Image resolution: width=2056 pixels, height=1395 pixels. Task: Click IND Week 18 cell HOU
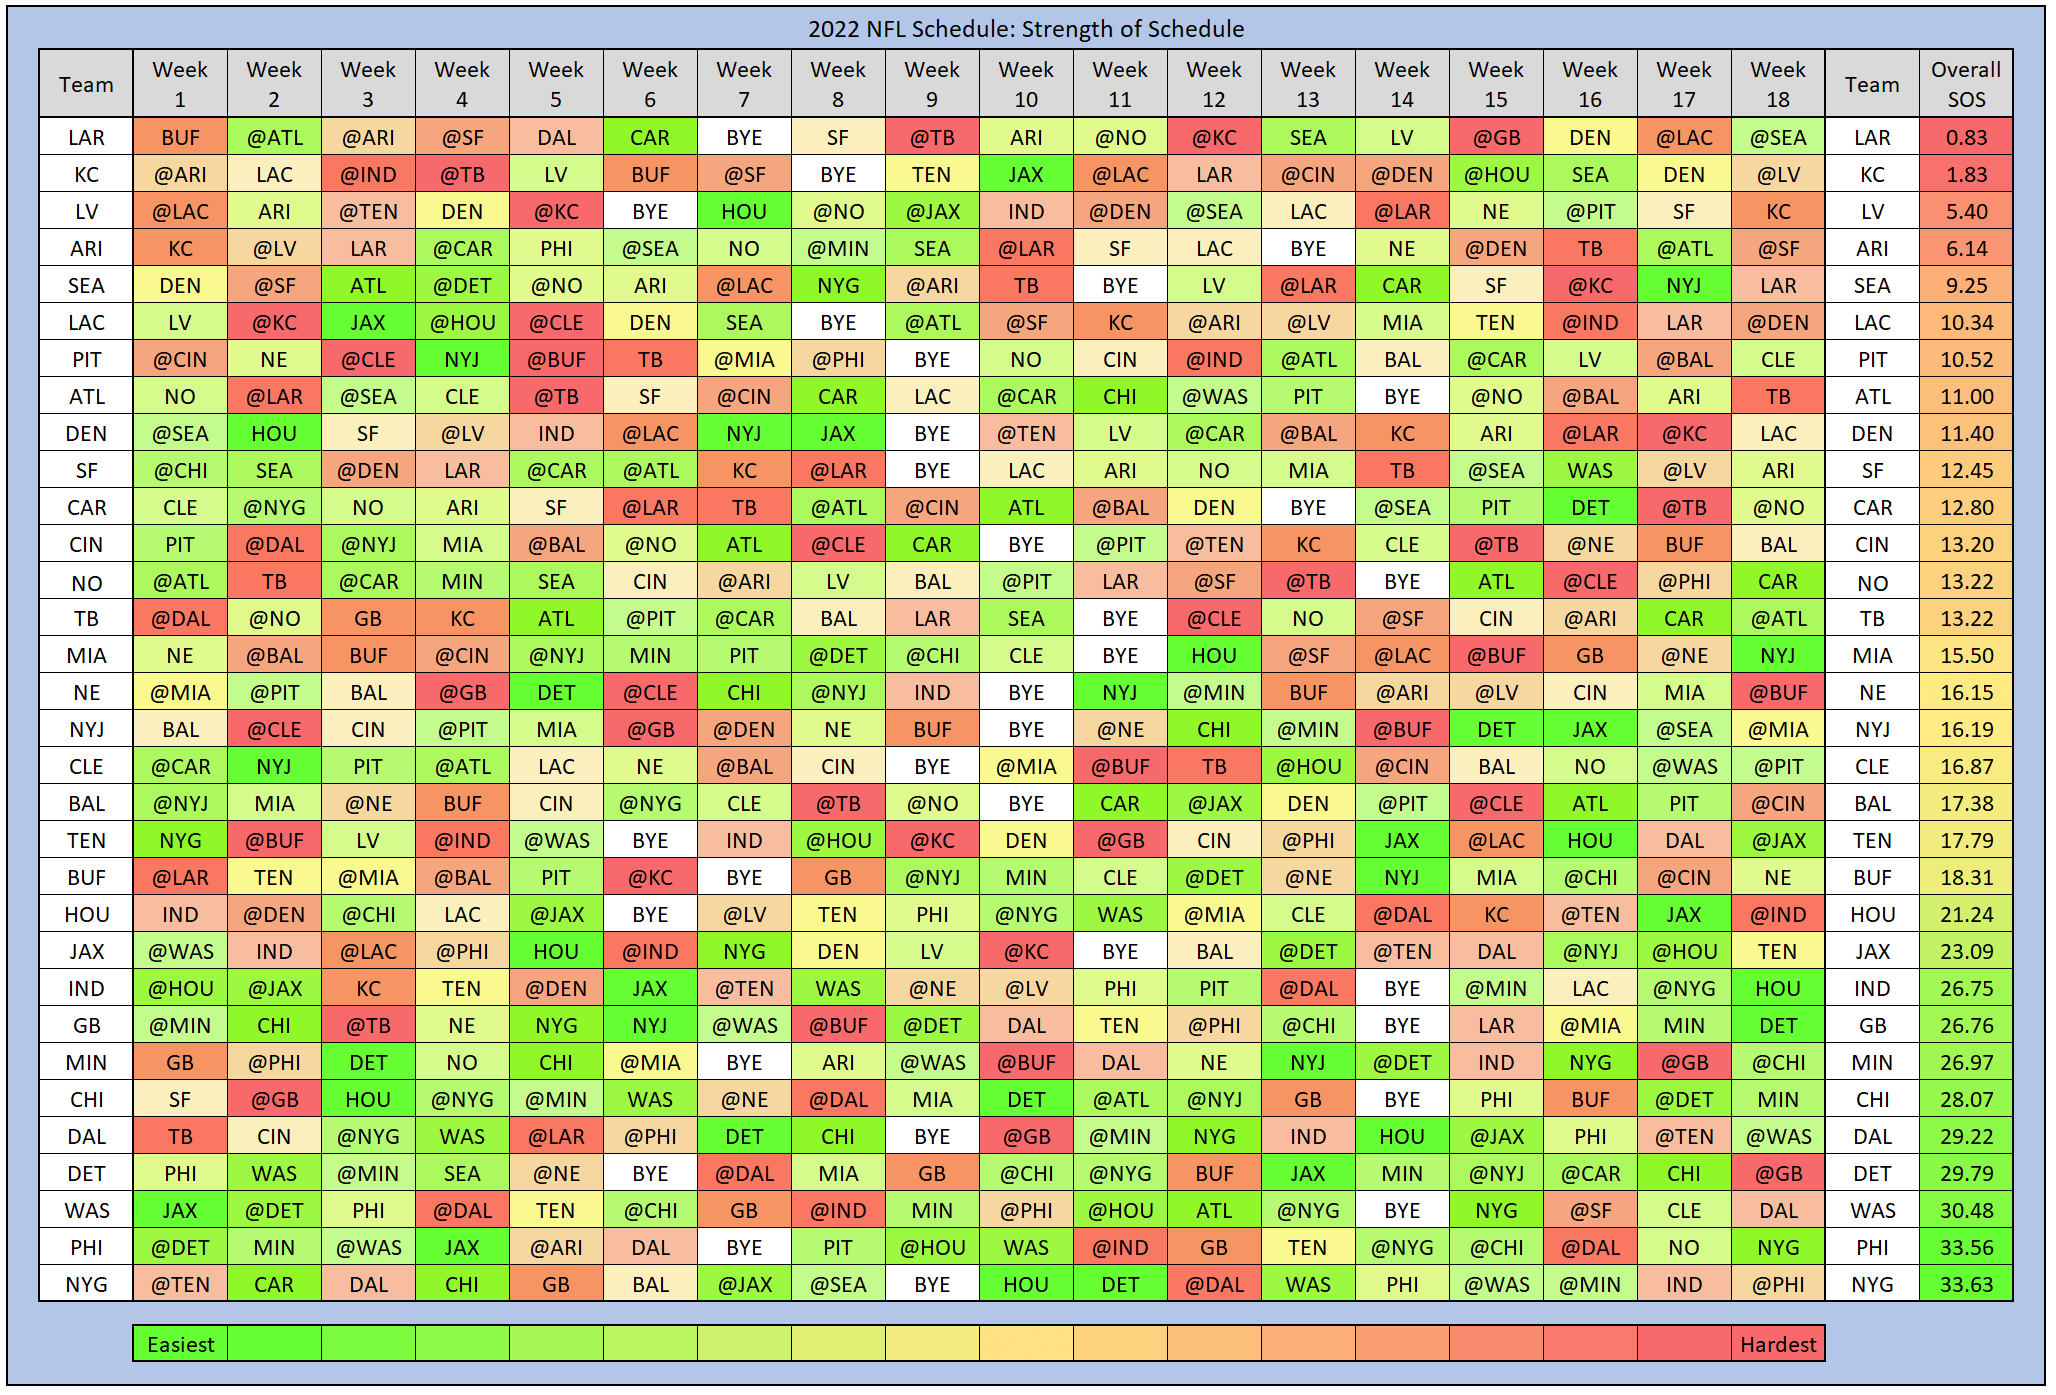[x=1778, y=988]
